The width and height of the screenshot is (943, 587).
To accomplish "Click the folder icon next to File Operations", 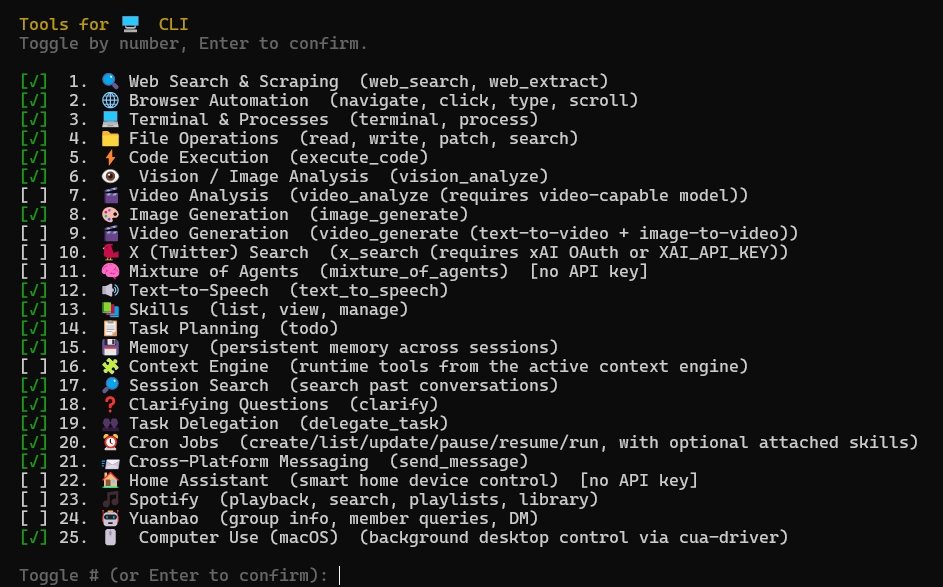I will coord(110,138).
